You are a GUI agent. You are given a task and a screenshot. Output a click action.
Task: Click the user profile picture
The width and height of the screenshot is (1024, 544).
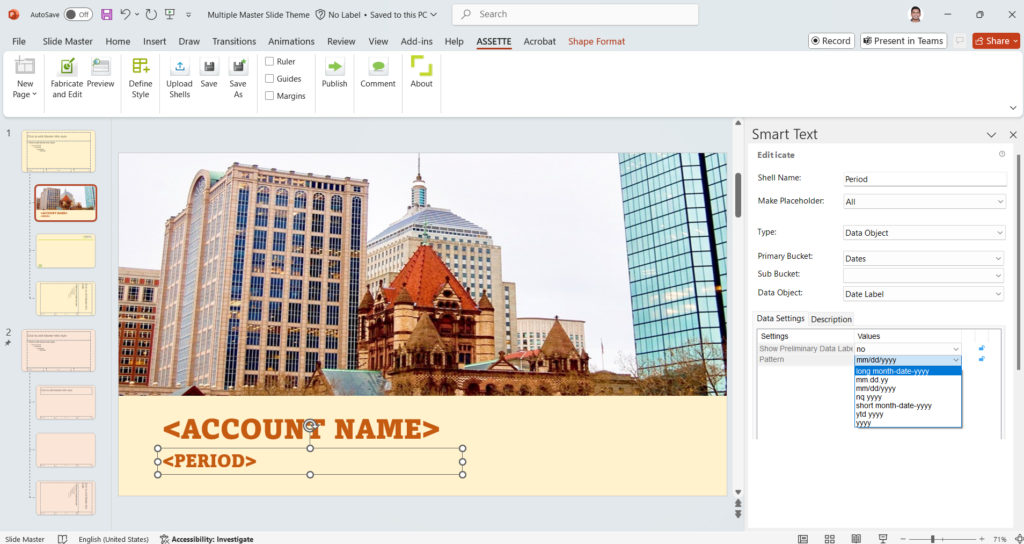[916, 14]
